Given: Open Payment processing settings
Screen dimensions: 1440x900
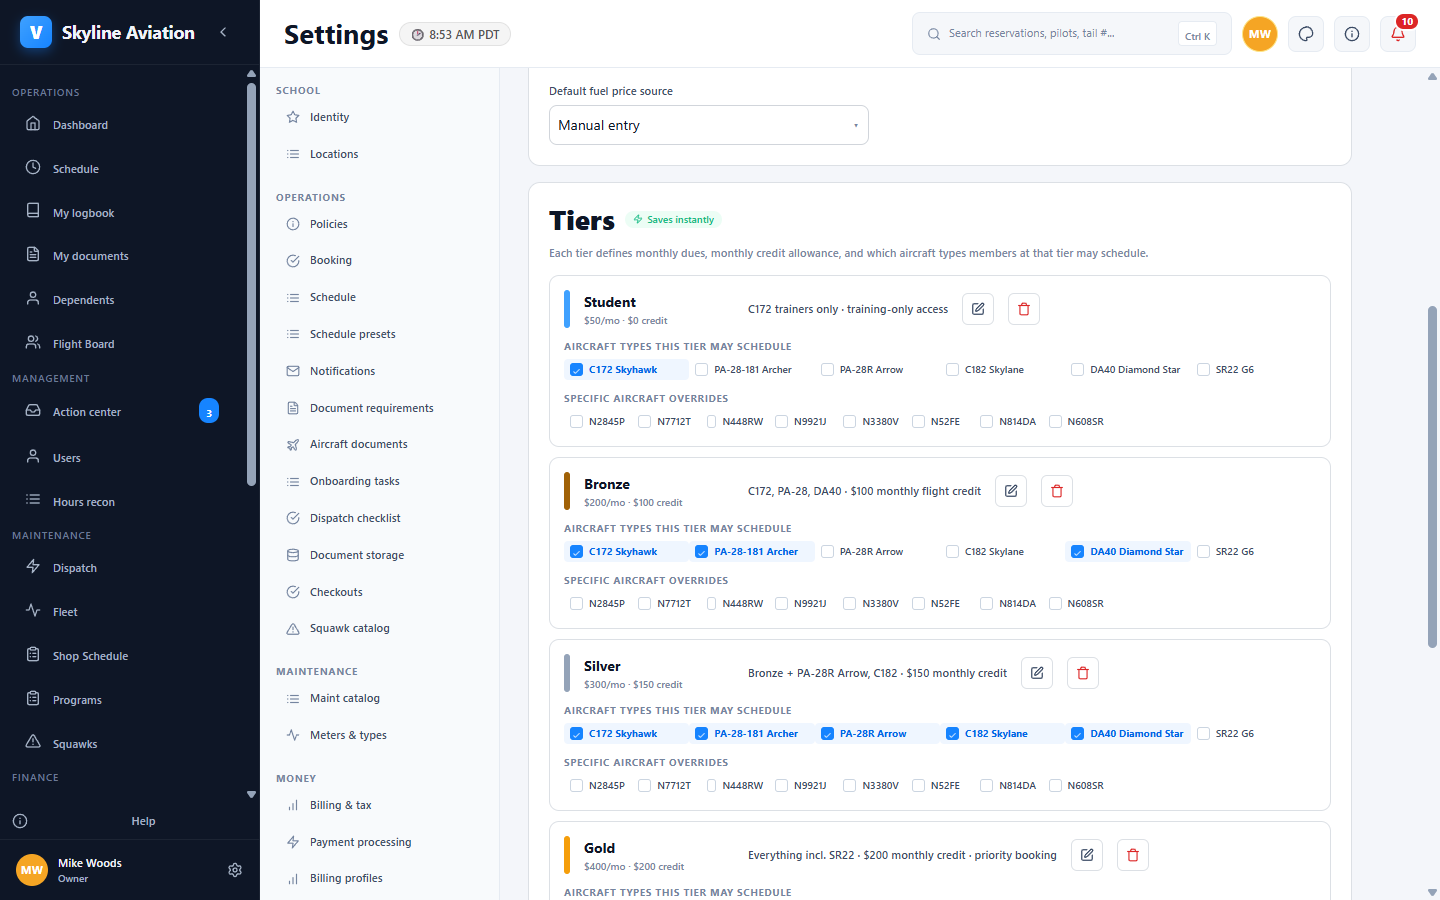Looking at the screenshot, I should pos(380,842).
